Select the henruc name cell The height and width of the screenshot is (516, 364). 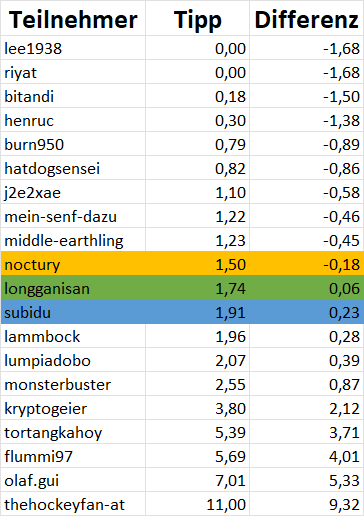coord(73,120)
